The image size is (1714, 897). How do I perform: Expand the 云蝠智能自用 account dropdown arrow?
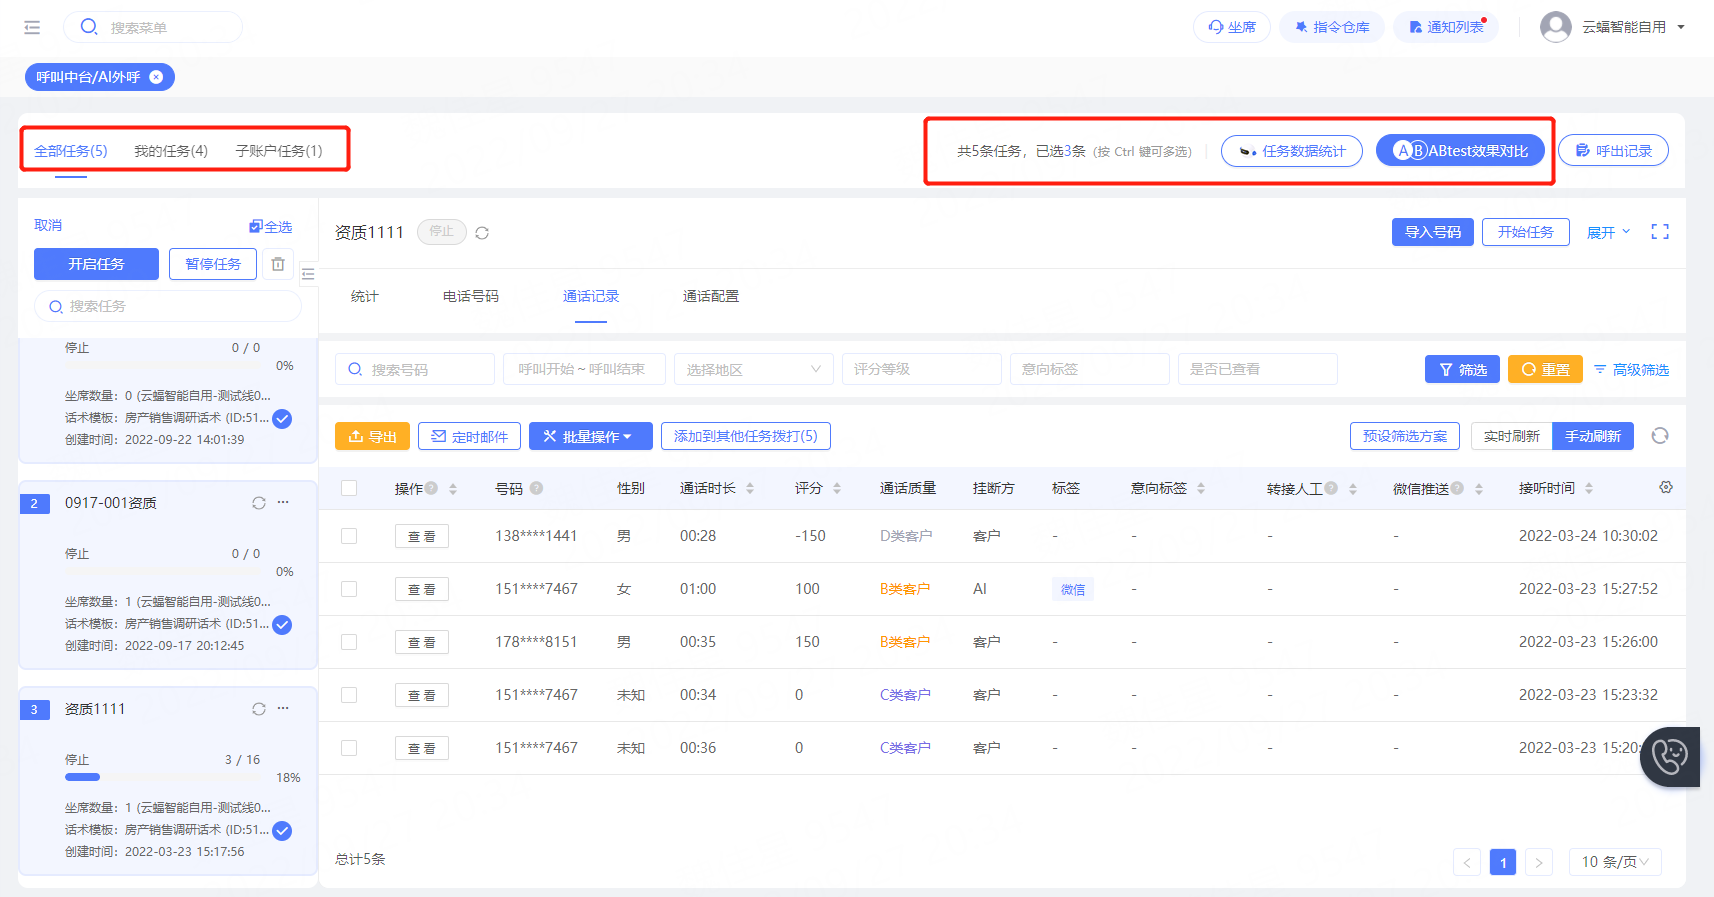[1681, 27]
